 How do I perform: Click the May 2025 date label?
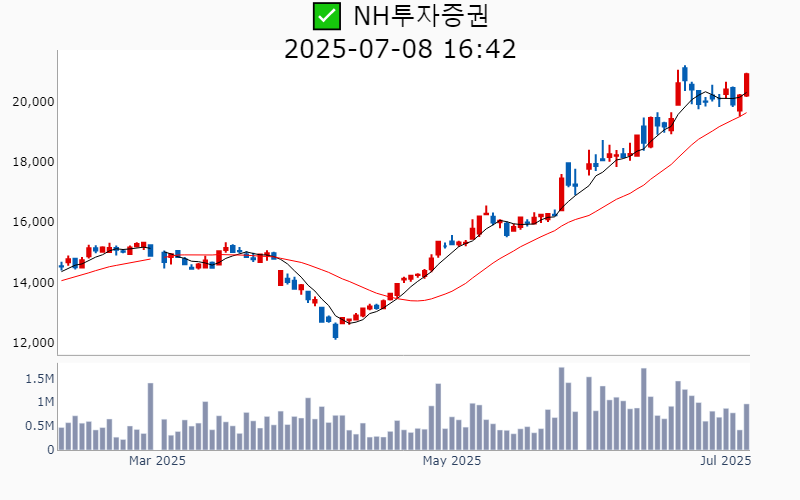[x=452, y=461]
